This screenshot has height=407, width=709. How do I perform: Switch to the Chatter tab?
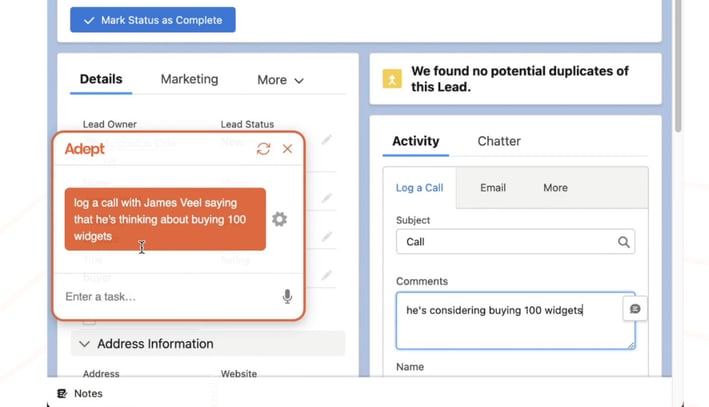(x=498, y=141)
